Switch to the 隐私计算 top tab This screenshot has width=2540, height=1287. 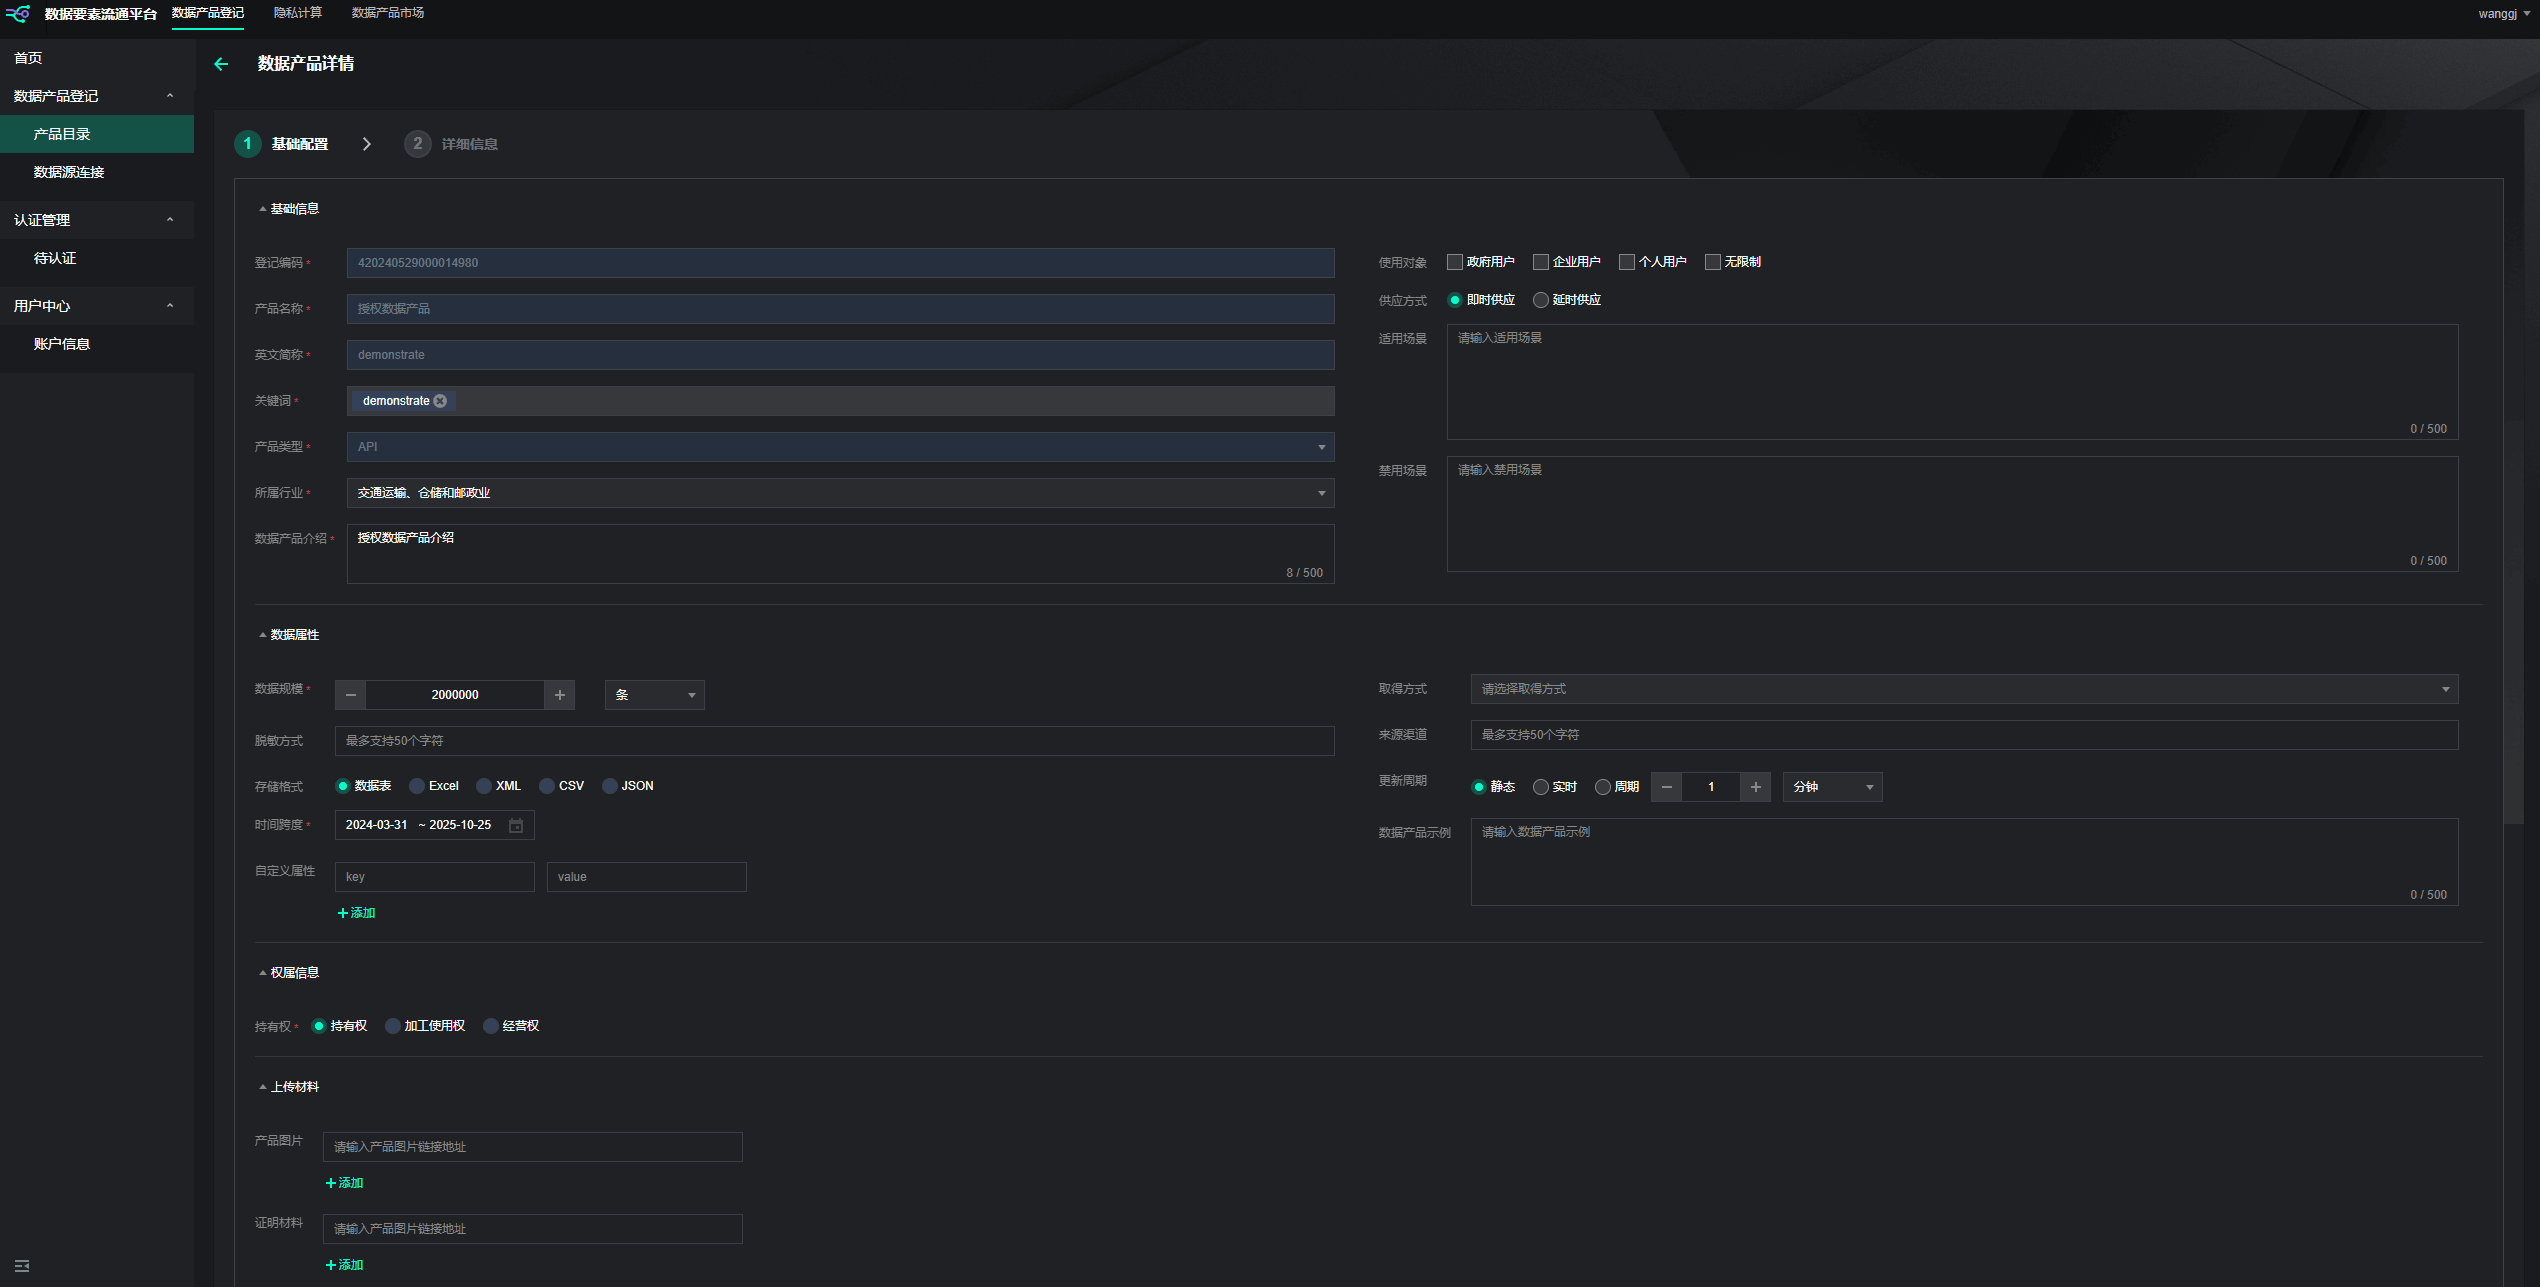pos(298,13)
